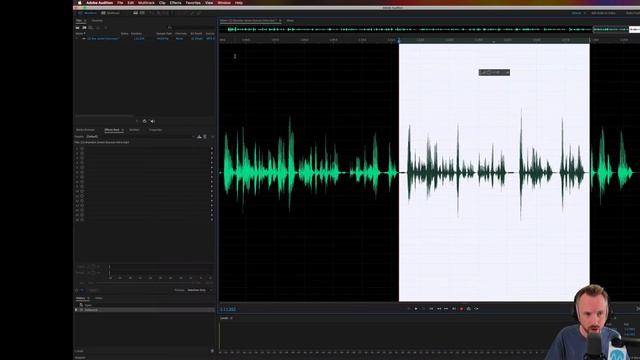The height and width of the screenshot is (360, 640).
Task: Click the Apply button in Effects Rack
Action: pos(93,290)
